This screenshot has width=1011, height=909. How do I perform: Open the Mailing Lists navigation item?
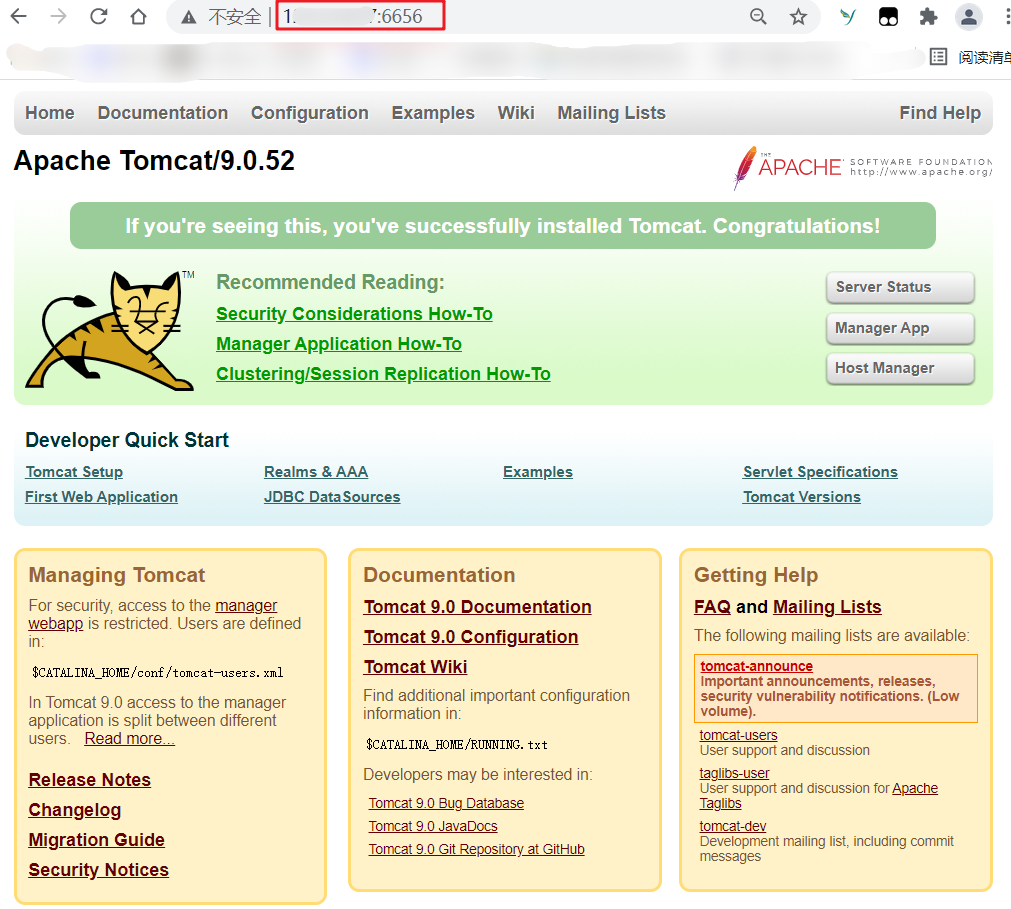pyautogui.click(x=611, y=113)
